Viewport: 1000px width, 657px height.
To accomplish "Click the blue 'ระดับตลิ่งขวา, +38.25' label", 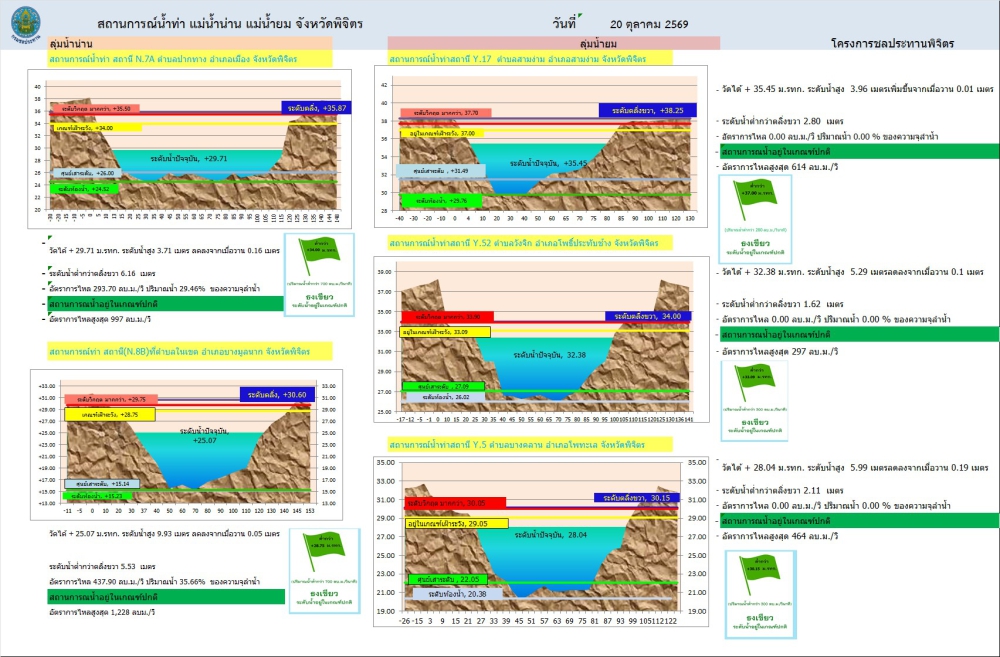I will (x=647, y=110).
